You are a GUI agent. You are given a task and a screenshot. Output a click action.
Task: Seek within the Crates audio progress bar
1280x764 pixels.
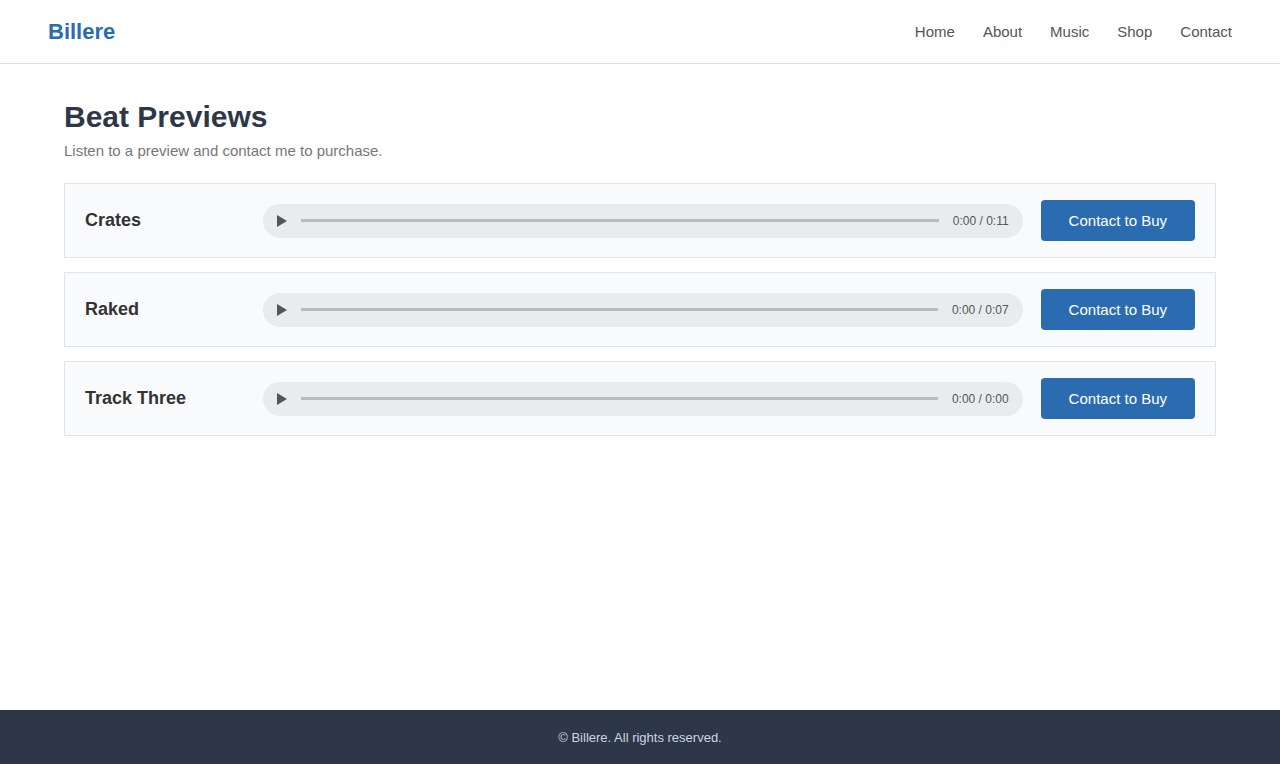(x=620, y=221)
